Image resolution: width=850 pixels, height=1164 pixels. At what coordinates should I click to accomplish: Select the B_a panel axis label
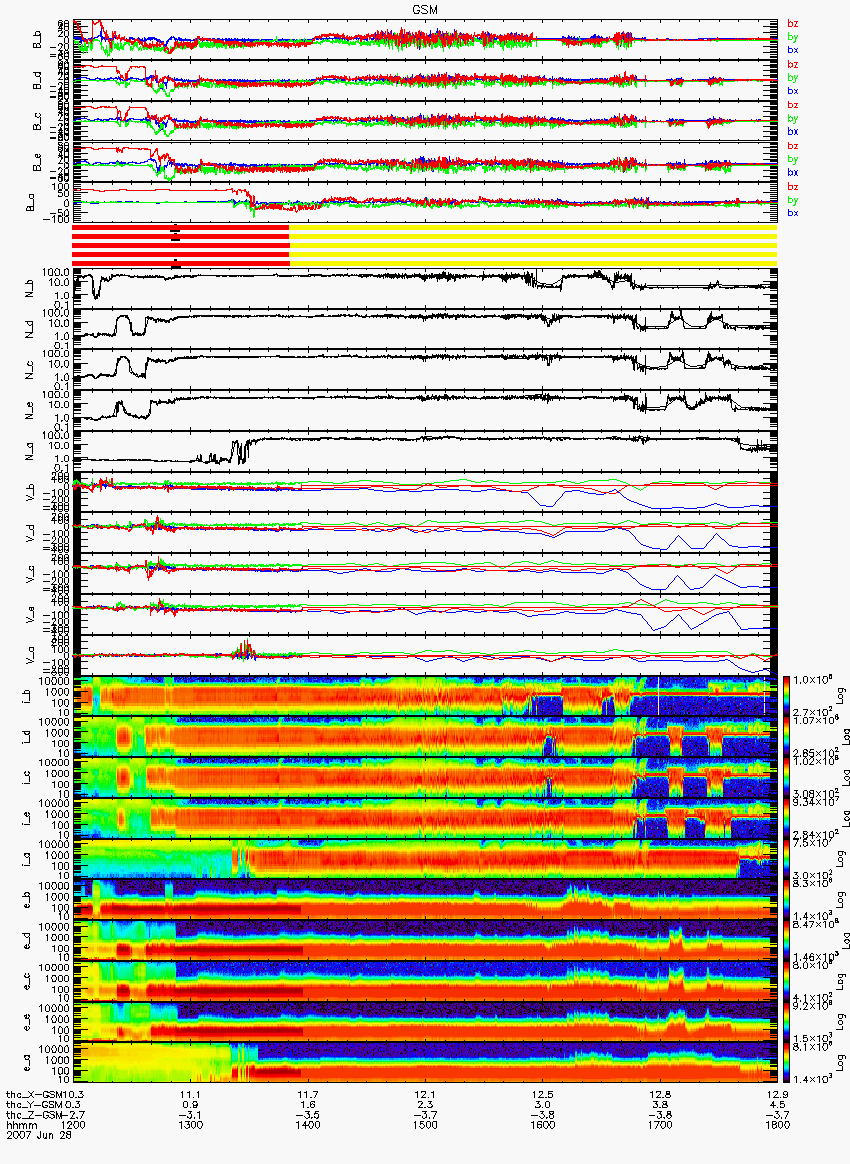(30, 202)
